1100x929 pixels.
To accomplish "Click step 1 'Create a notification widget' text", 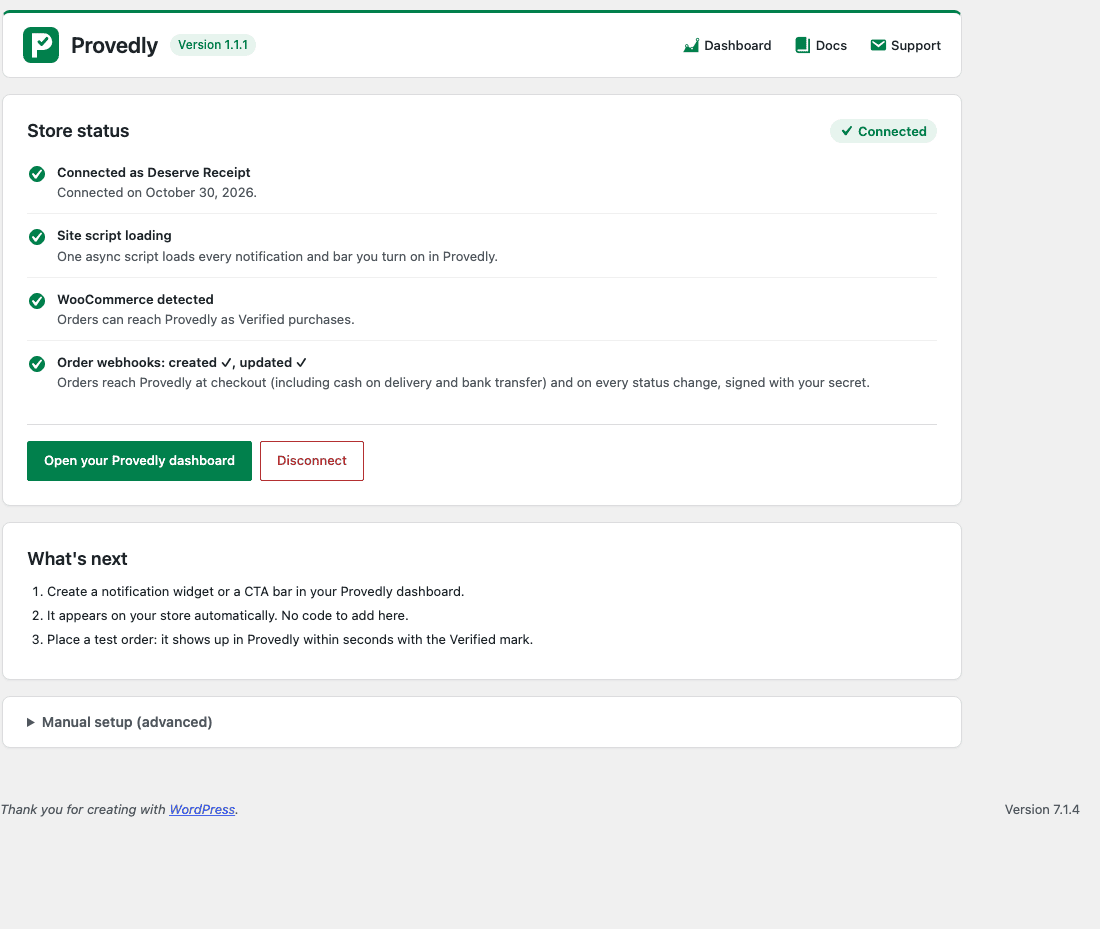I will coord(255,592).
